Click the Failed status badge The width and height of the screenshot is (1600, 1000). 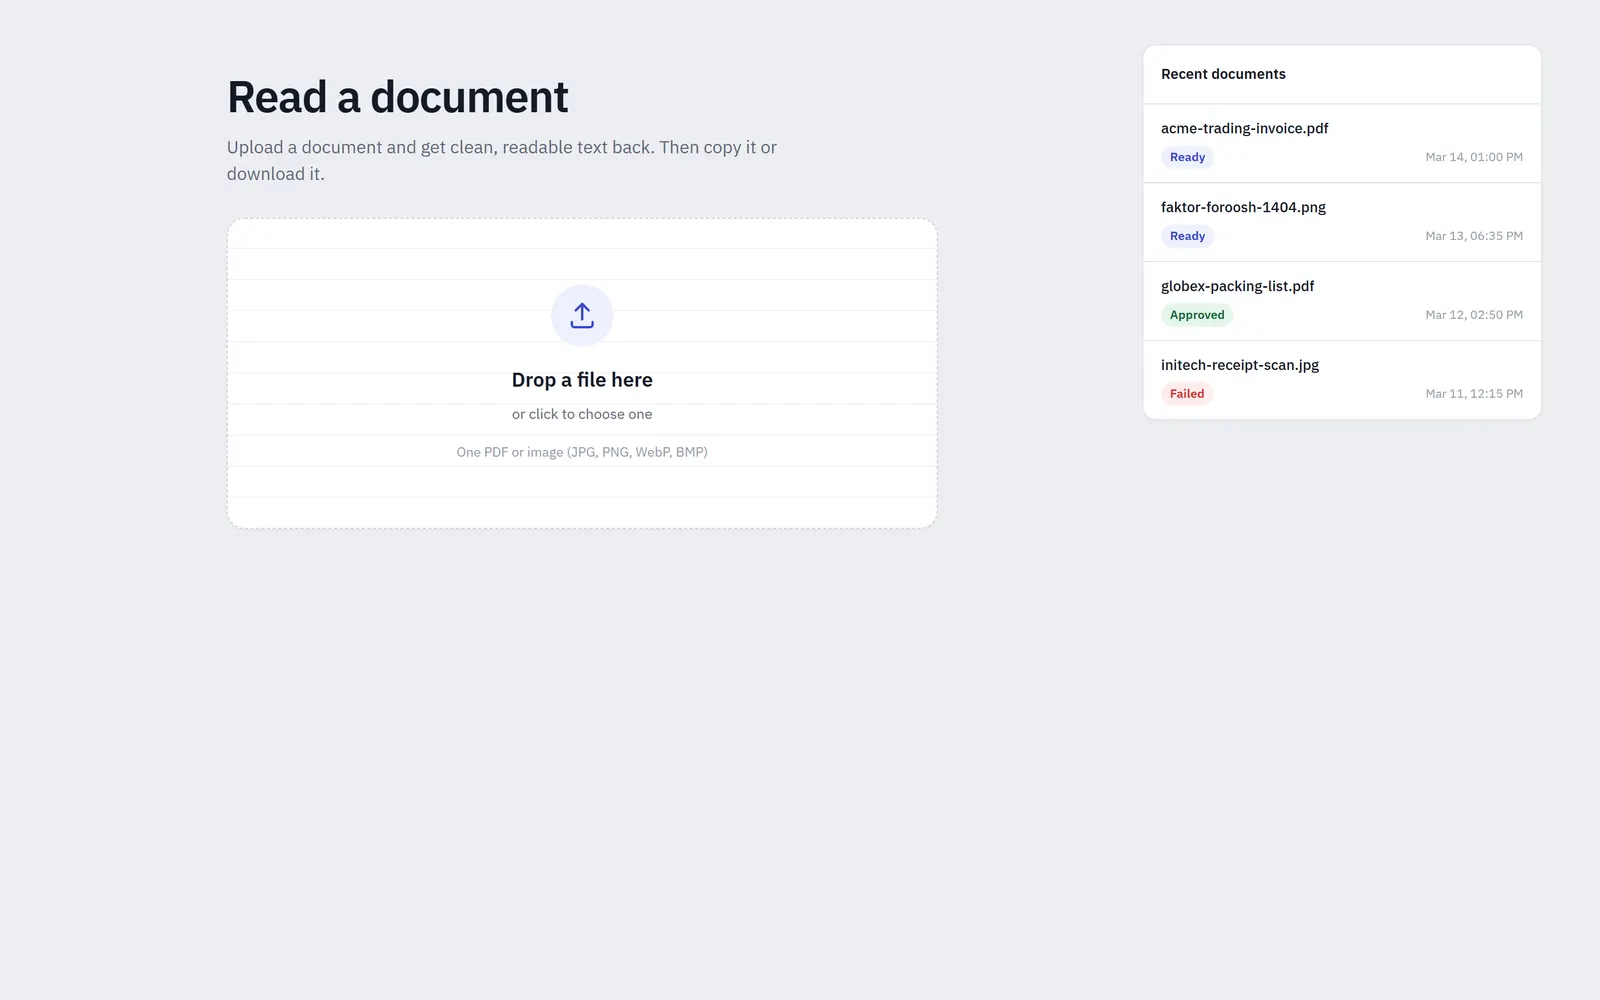pos(1187,394)
